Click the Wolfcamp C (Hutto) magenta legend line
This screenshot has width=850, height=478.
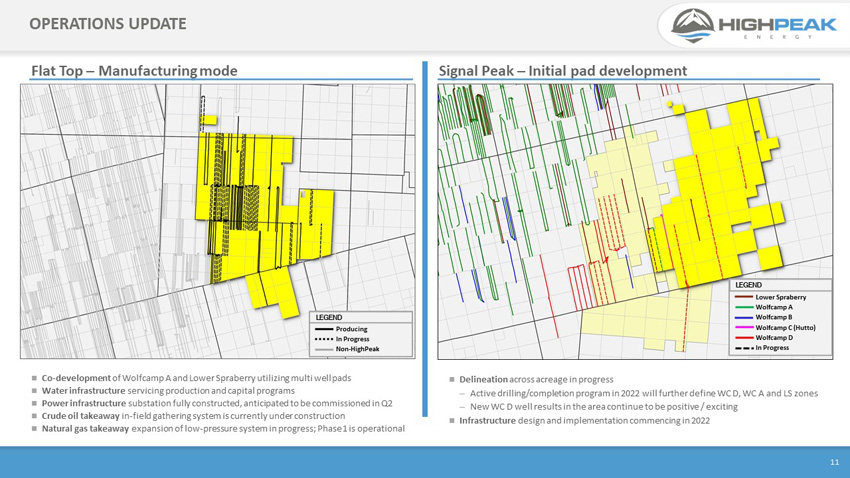[x=744, y=327]
